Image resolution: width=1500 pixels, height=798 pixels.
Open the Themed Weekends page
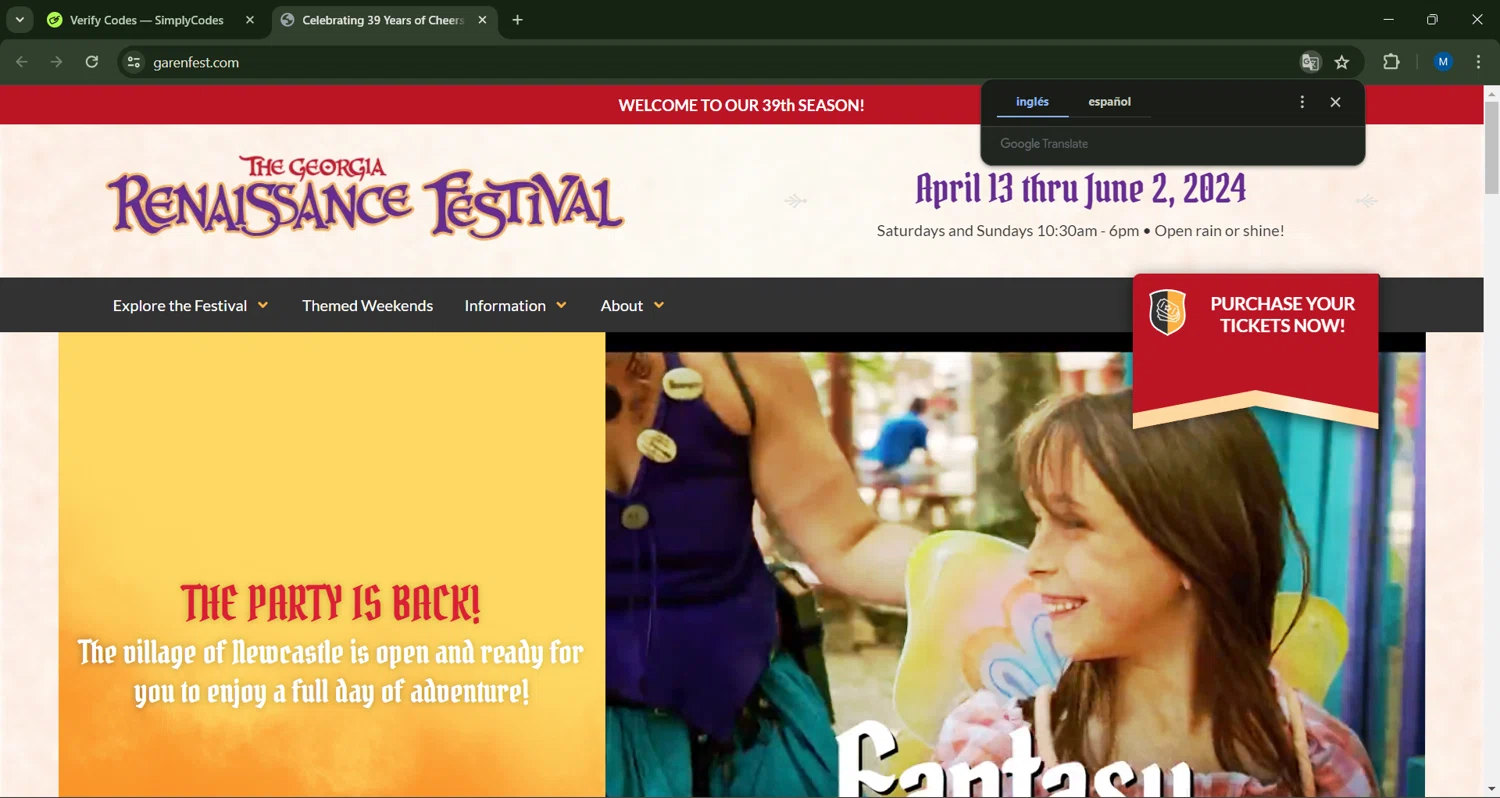coord(367,305)
